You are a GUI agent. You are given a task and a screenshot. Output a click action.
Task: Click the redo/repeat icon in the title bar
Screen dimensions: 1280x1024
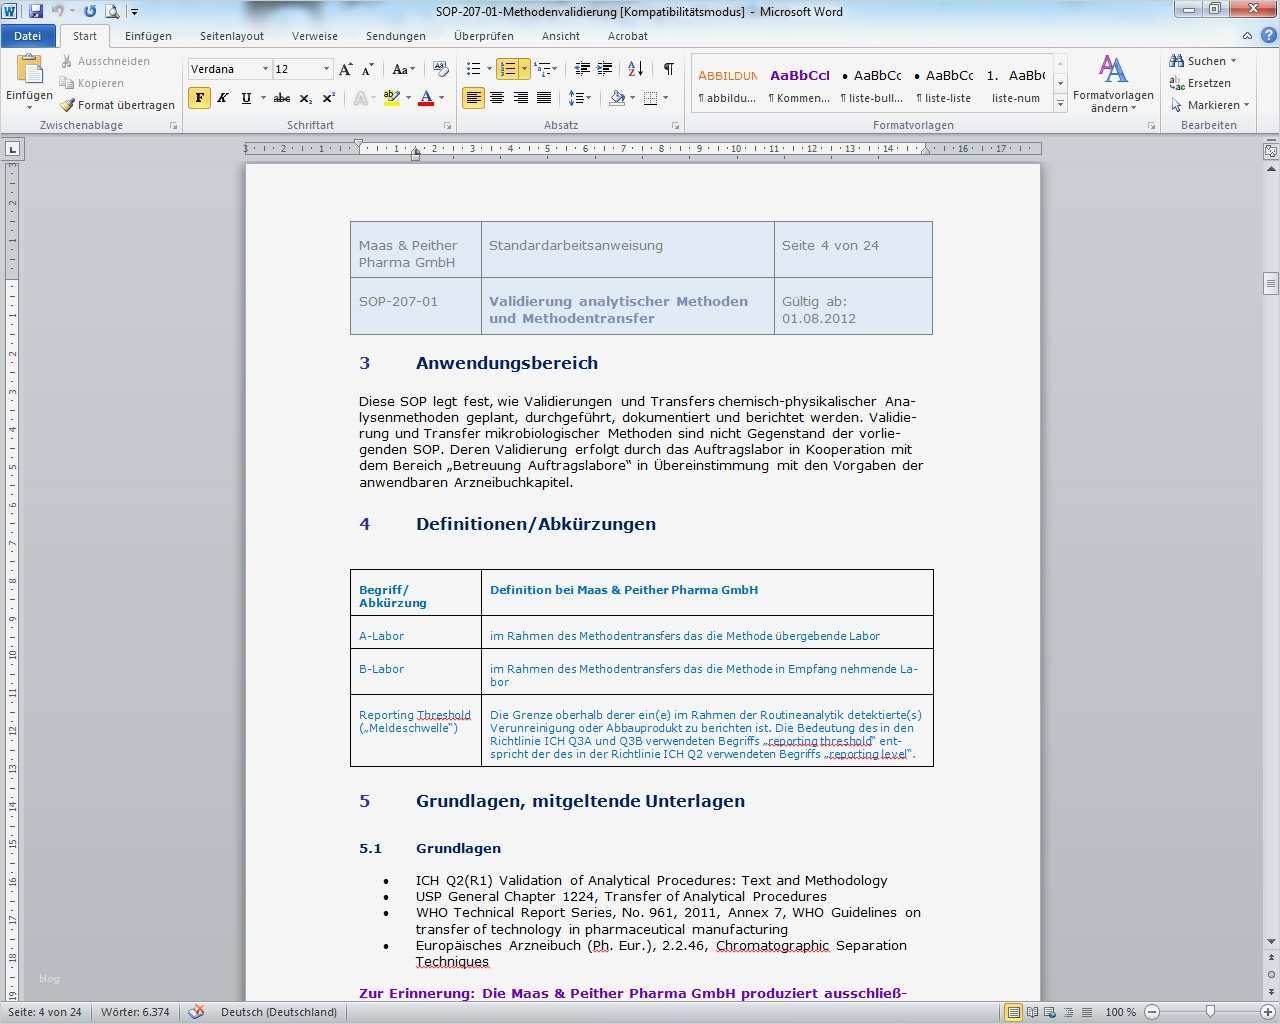(x=90, y=11)
